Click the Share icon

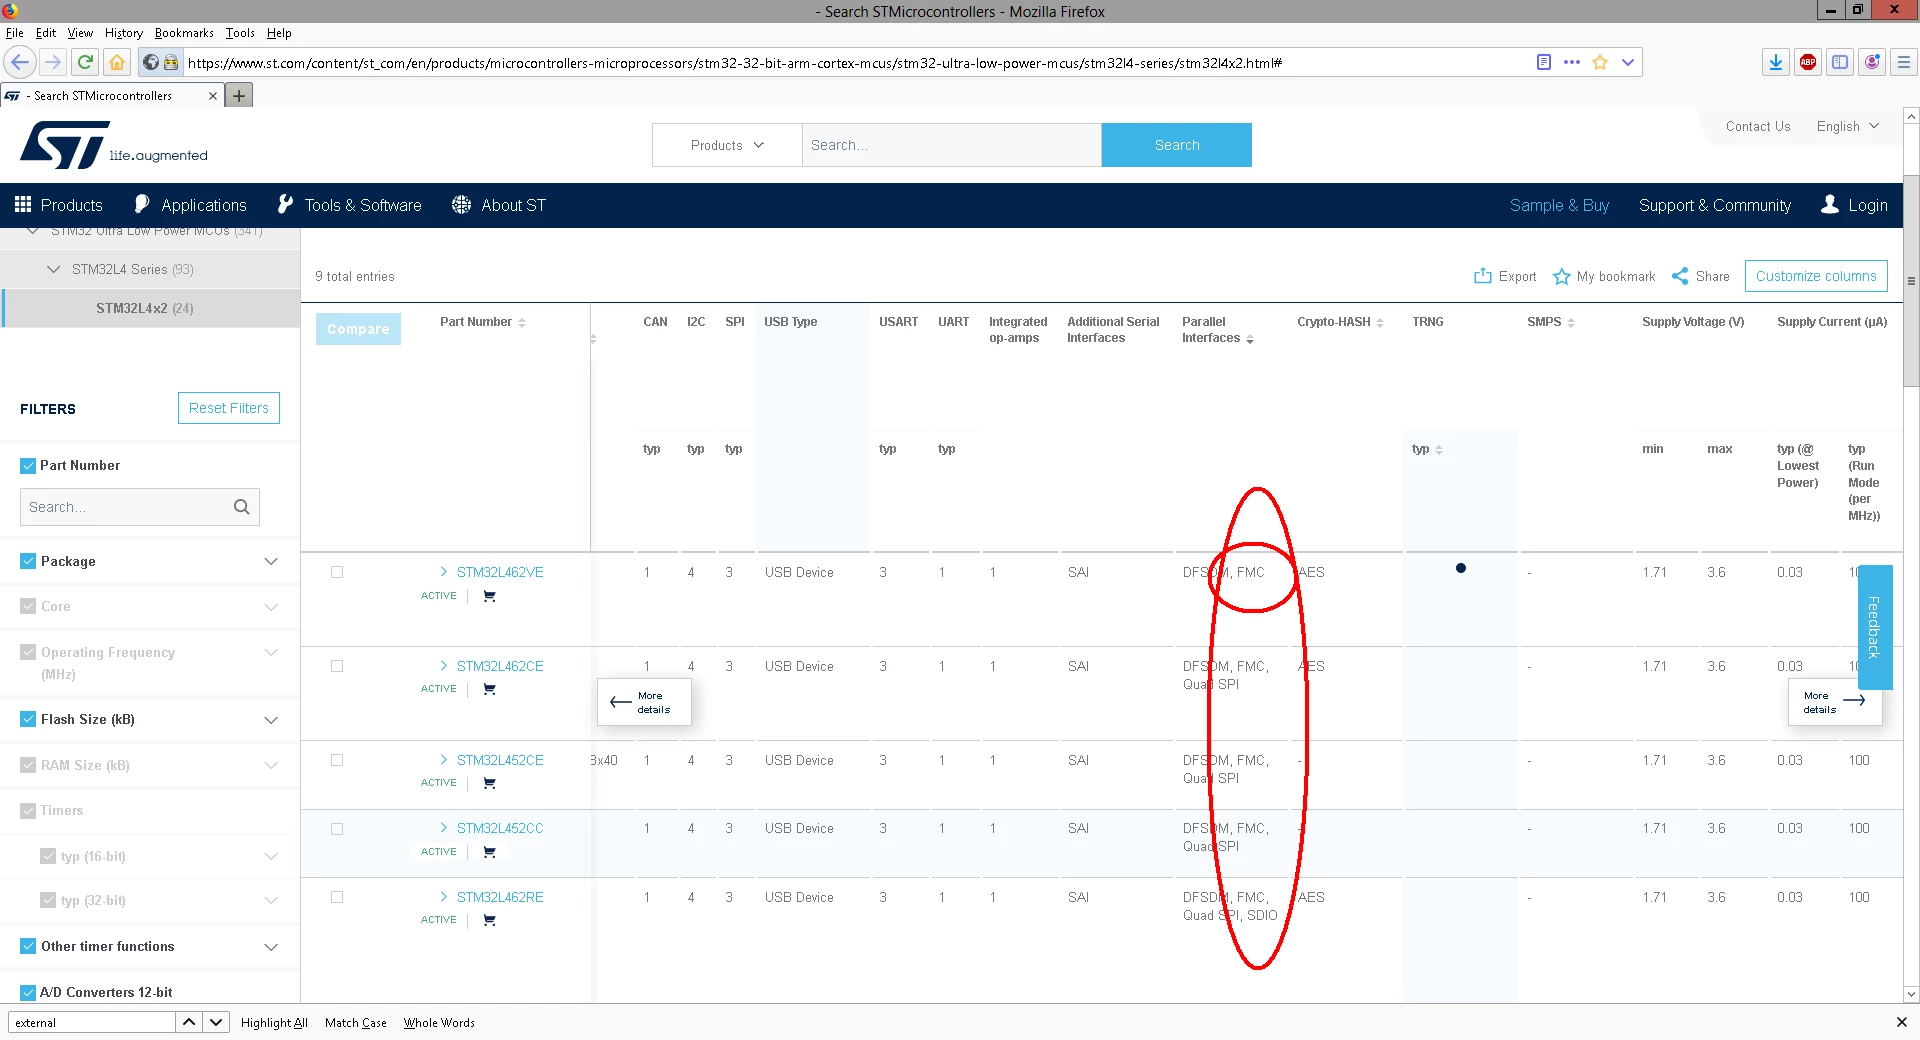point(1680,276)
